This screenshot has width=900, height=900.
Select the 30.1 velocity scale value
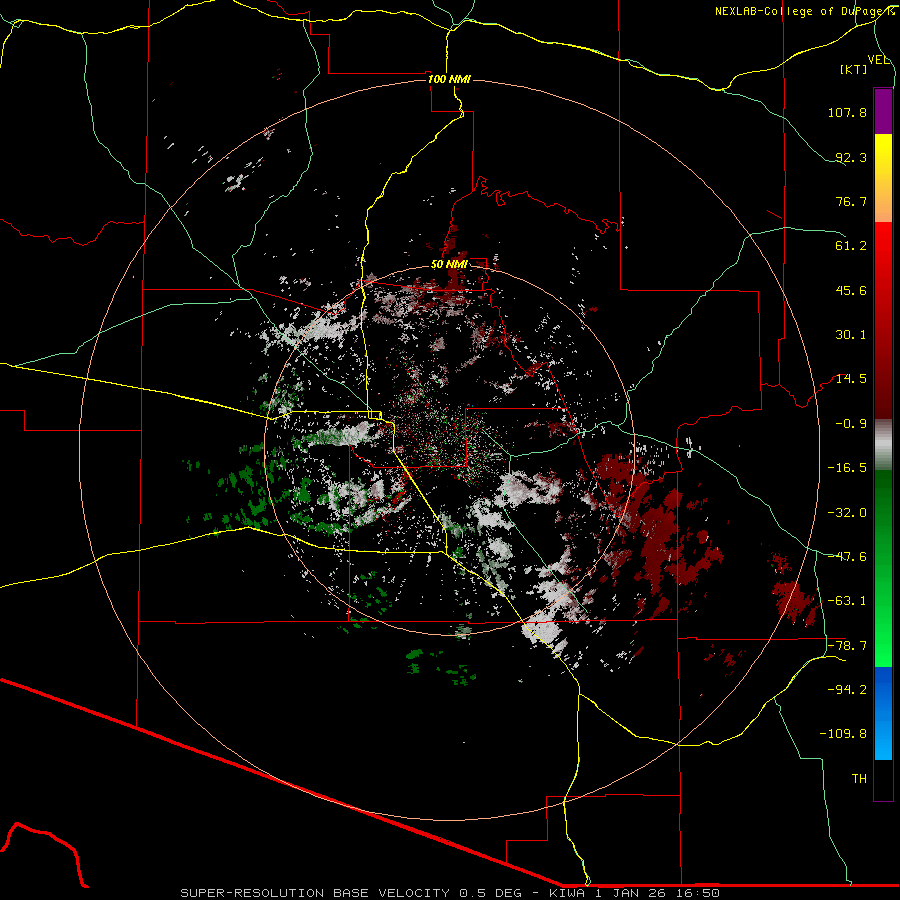point(851,335)
